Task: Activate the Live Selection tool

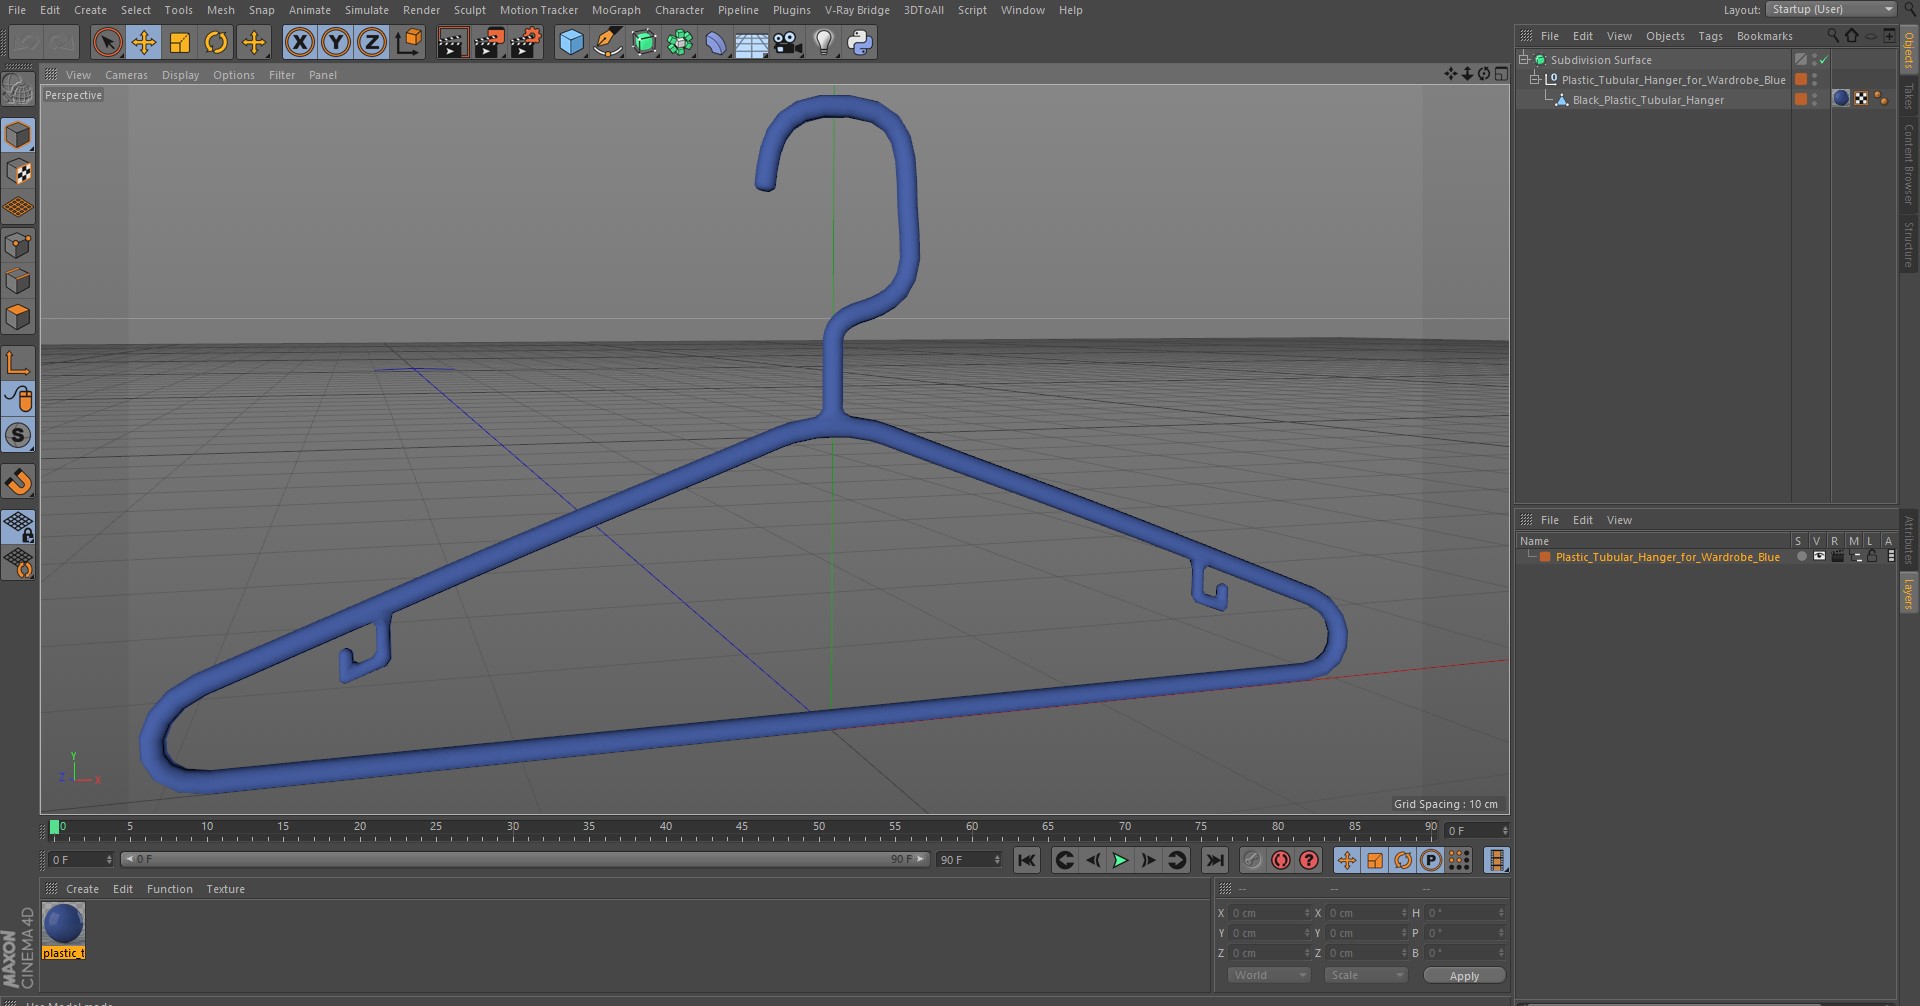Action: click(107, 42)
